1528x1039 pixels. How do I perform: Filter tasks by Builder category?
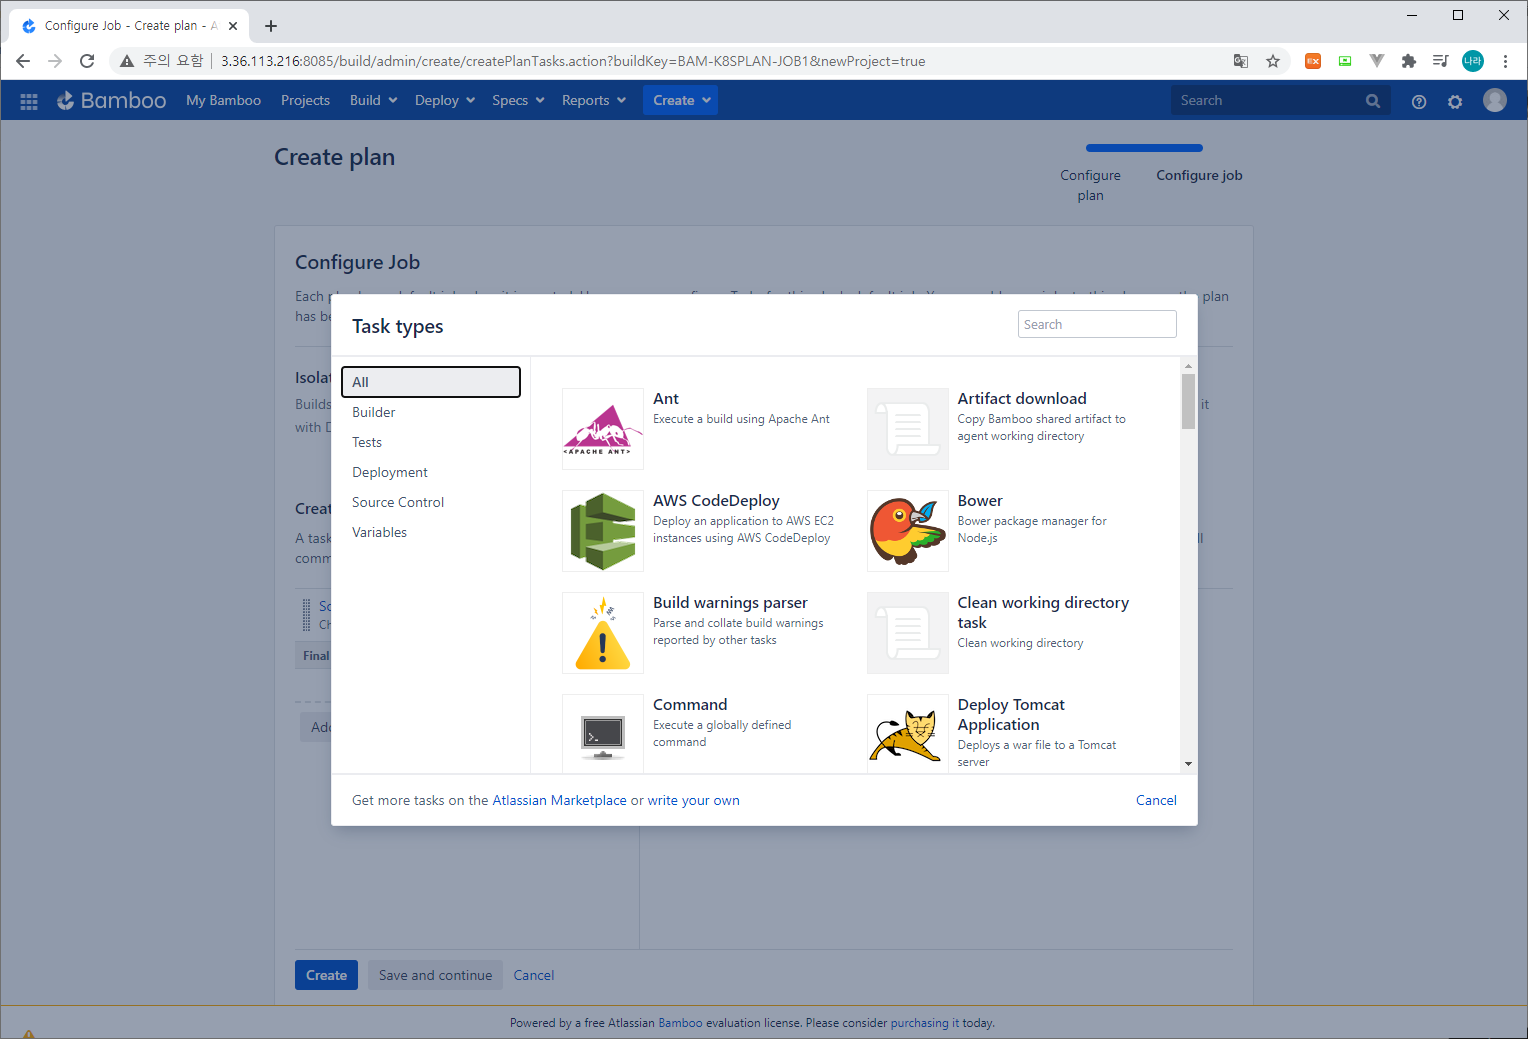point(431,412)
